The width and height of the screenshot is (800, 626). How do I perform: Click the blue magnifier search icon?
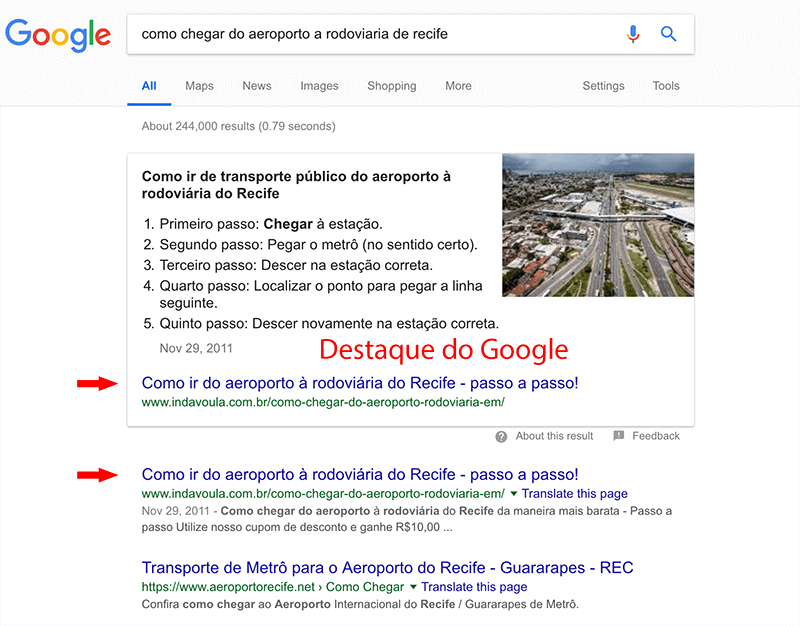click(668, 34)
